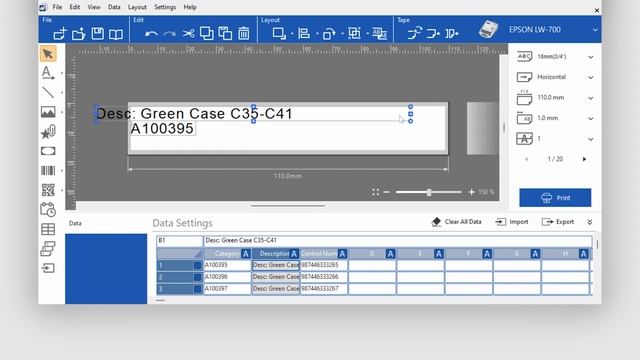Open the Horizontal orientation dropdown
This screenshot has height=360, width=640.
[591, 78]
